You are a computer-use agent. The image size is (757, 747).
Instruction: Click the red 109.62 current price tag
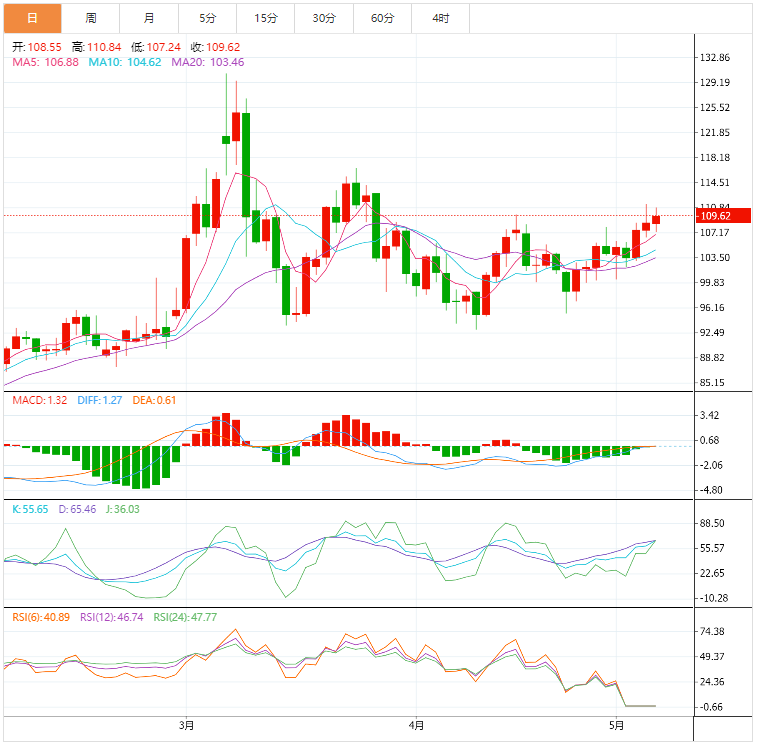click(x=723, y=216)
